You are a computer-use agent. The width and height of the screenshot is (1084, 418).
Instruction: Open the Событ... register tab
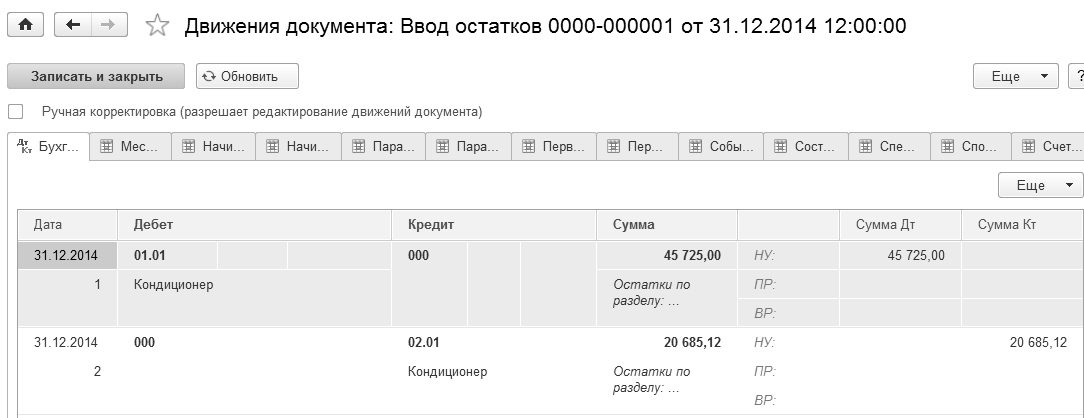click(x=720, y=147)
